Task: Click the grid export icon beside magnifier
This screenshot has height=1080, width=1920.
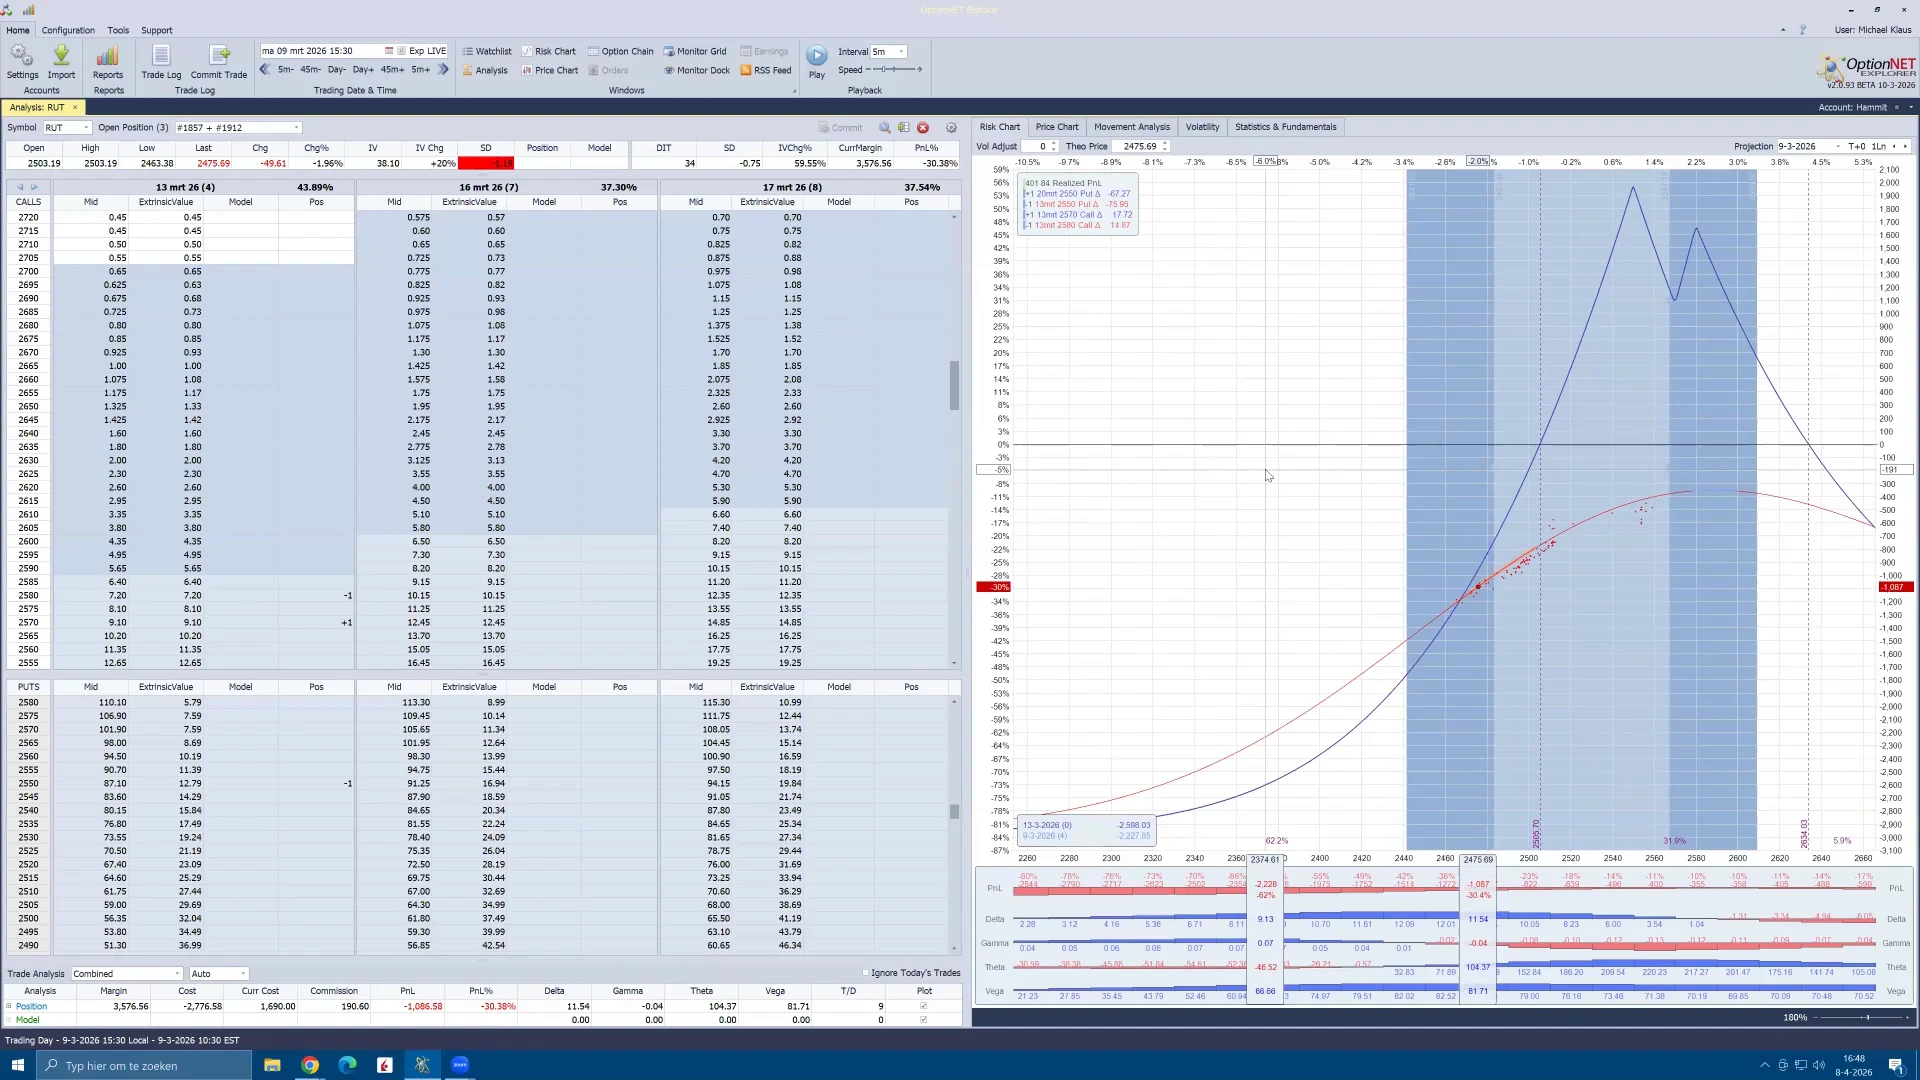Action: tap(903, 128)
